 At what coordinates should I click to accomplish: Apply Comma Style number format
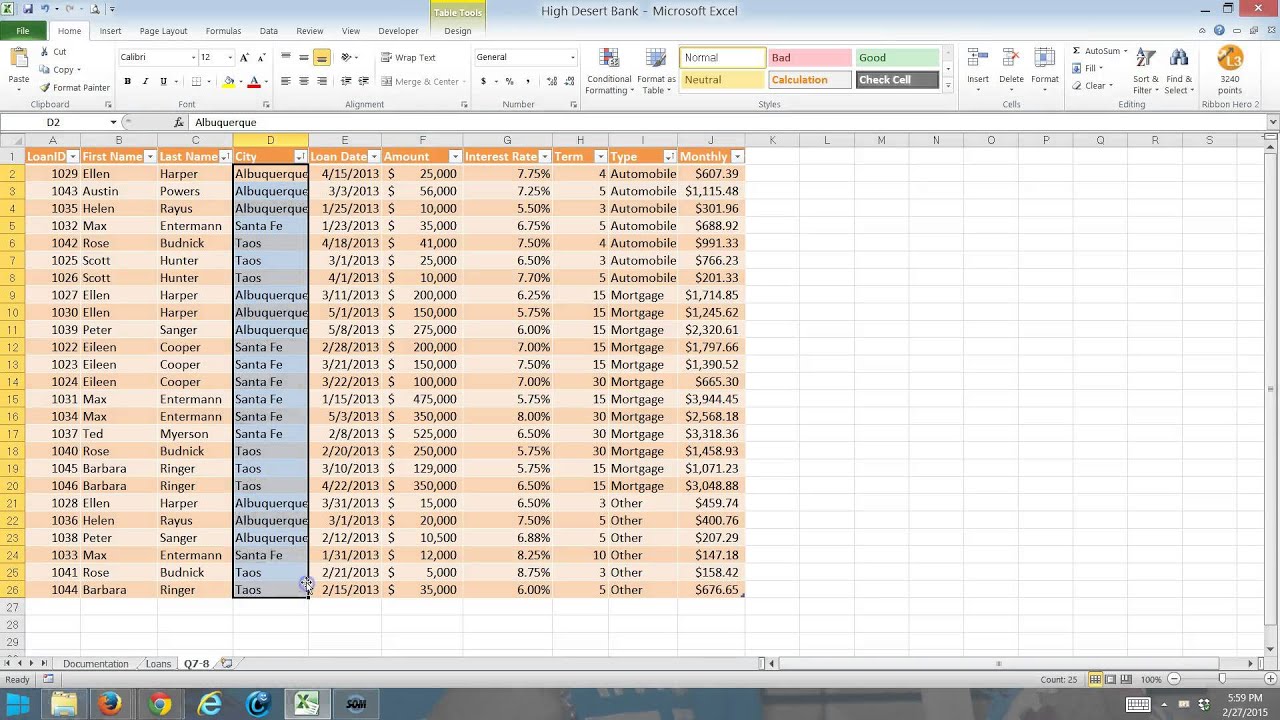click(x=526, y=81)
